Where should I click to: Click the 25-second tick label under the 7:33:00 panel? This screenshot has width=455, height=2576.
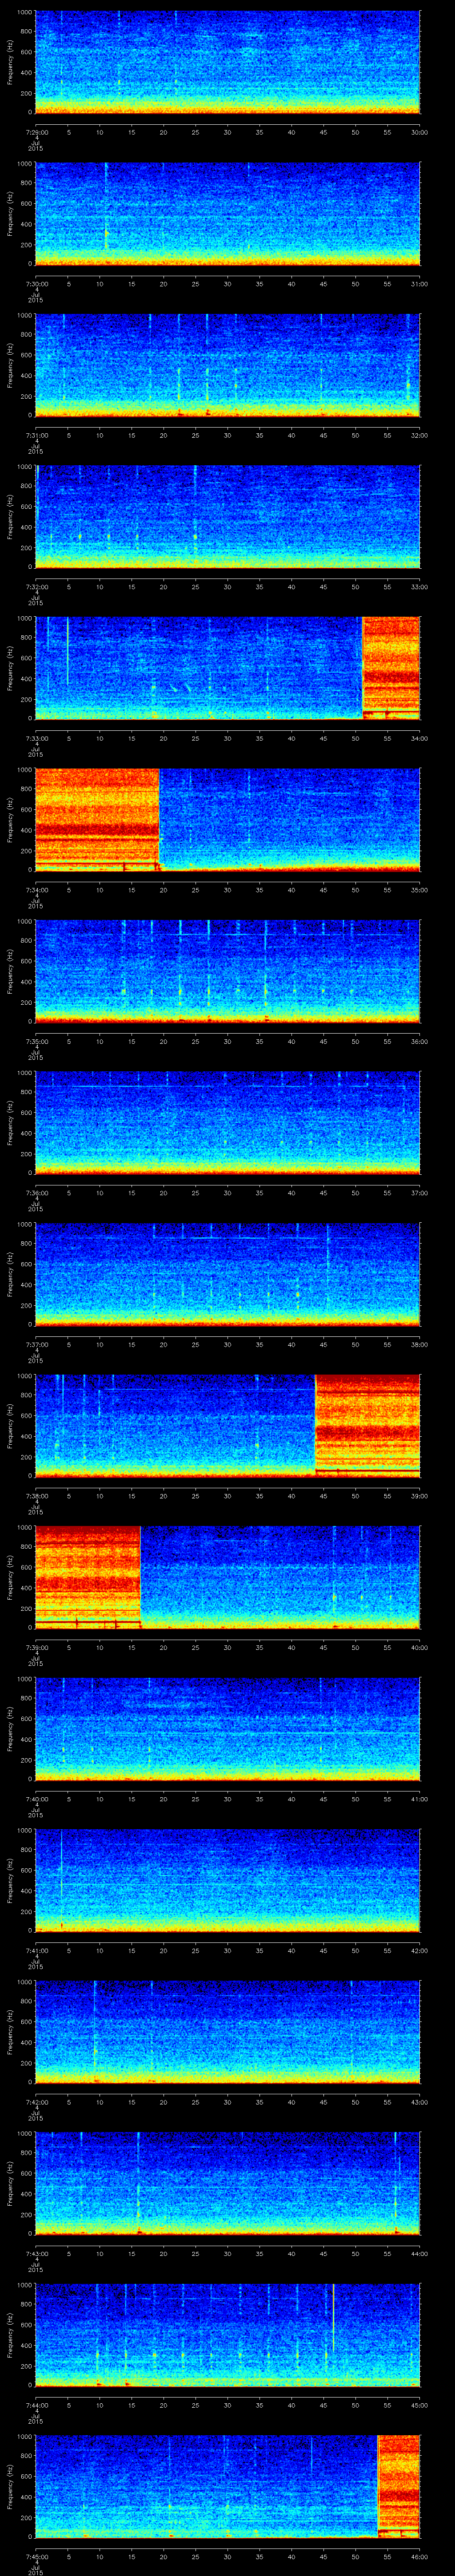point(195,738)
